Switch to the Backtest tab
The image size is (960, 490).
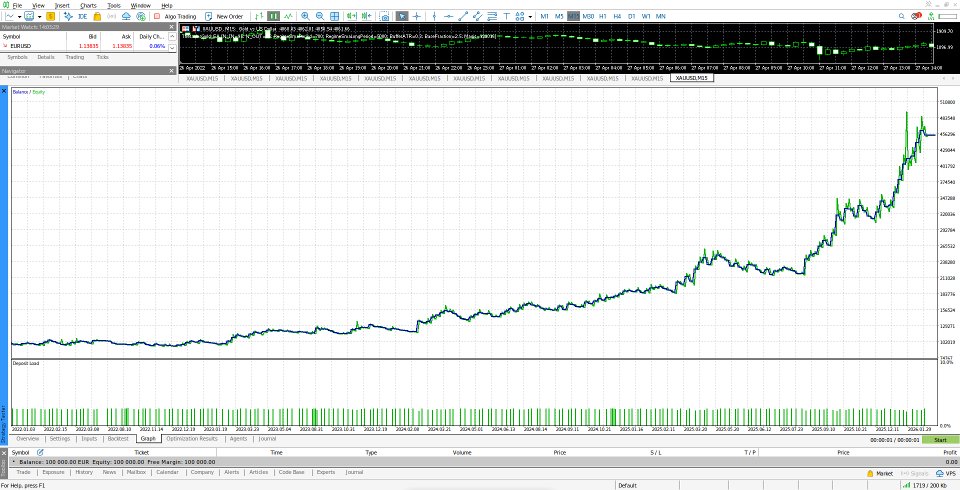[118, 439]
